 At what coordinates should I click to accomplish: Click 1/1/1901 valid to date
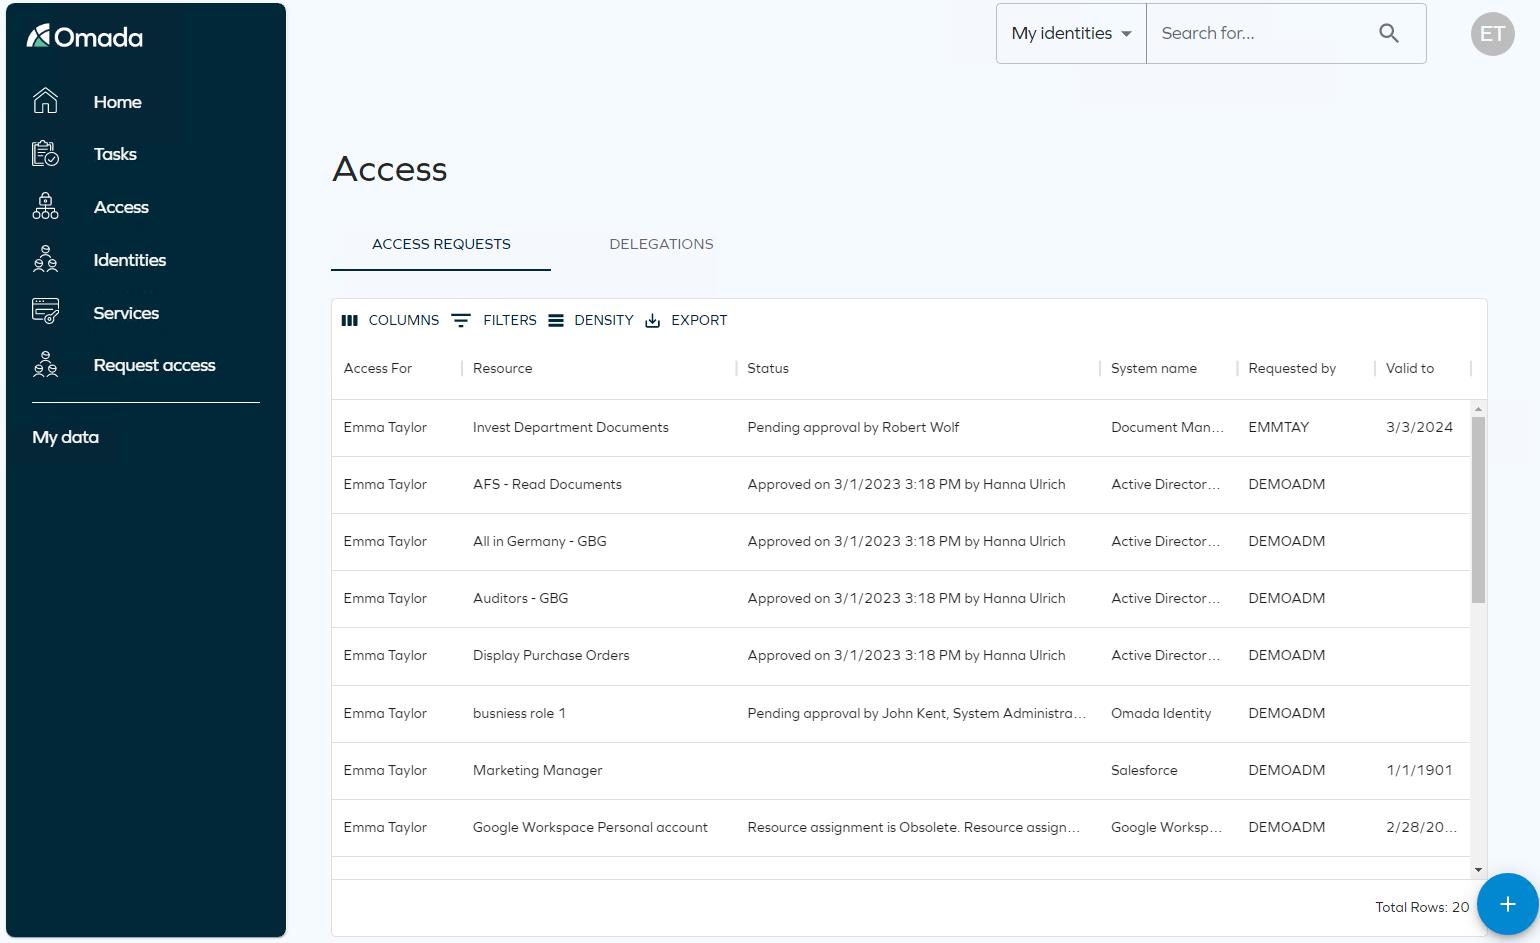(x=1419, y=770)
